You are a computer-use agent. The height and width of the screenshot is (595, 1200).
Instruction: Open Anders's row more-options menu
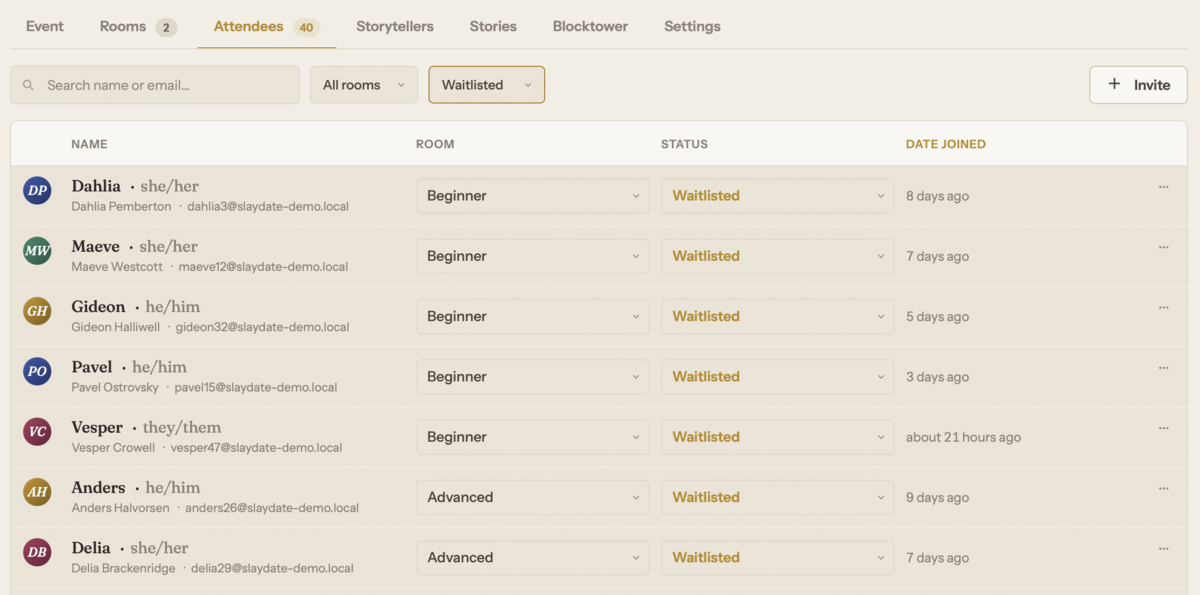1163,488
